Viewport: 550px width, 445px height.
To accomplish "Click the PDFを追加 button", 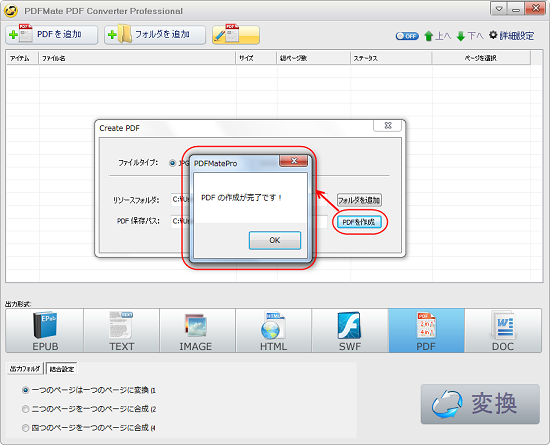I will click(52, 35).
